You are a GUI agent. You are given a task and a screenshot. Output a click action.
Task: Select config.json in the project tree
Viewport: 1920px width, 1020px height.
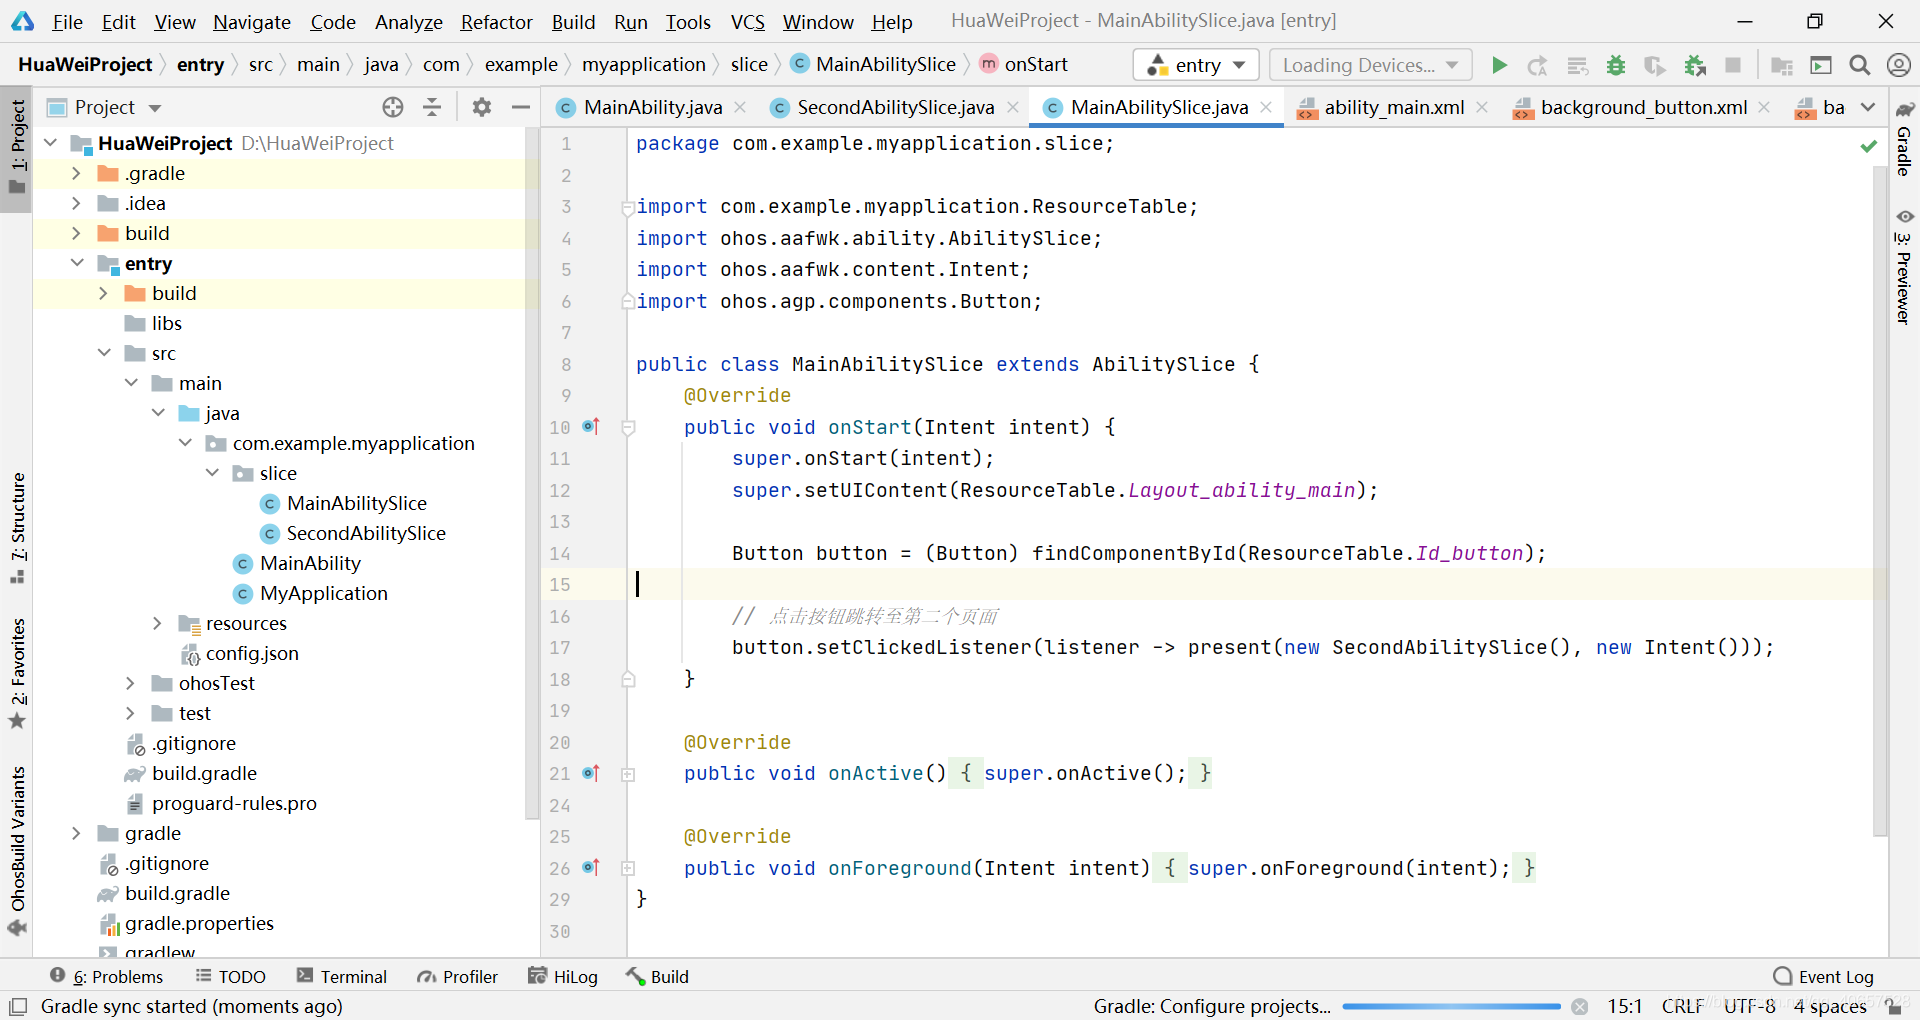coord(252,653)
